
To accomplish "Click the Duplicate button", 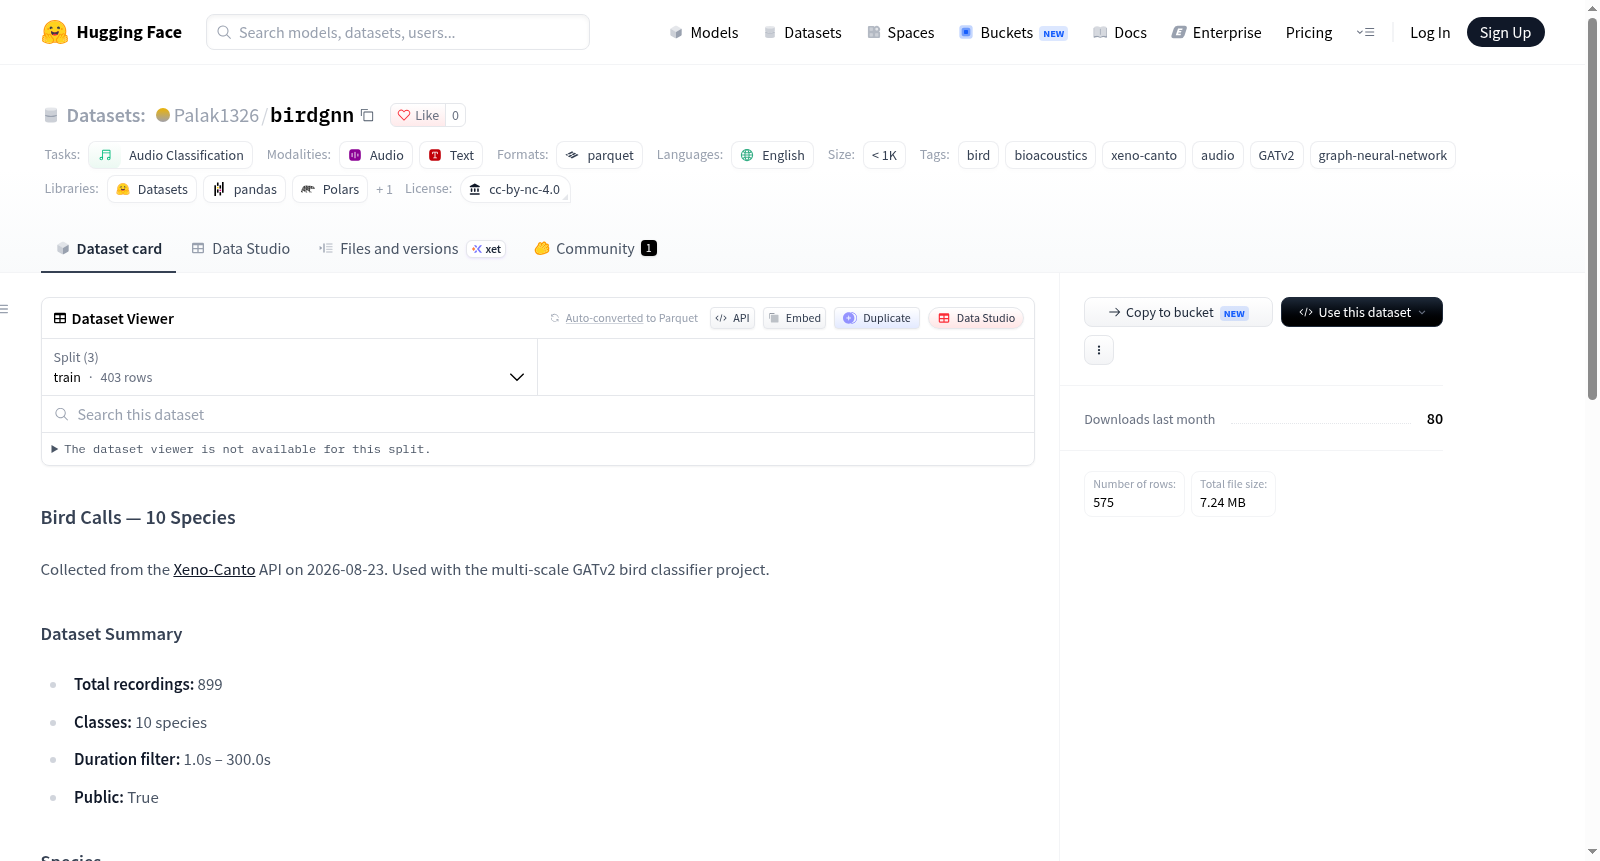I will point(876,318).
